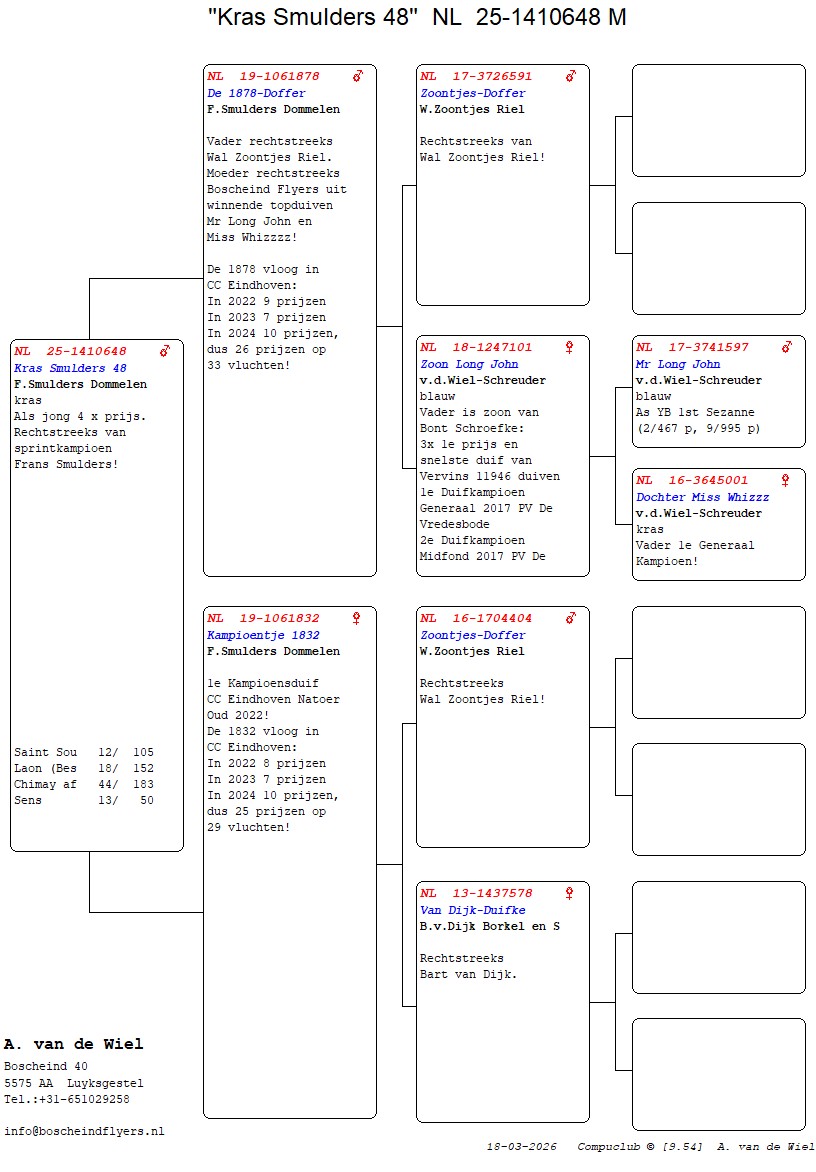Click the female symbol in the Van Dijk-Duifke box

(570, 893)
